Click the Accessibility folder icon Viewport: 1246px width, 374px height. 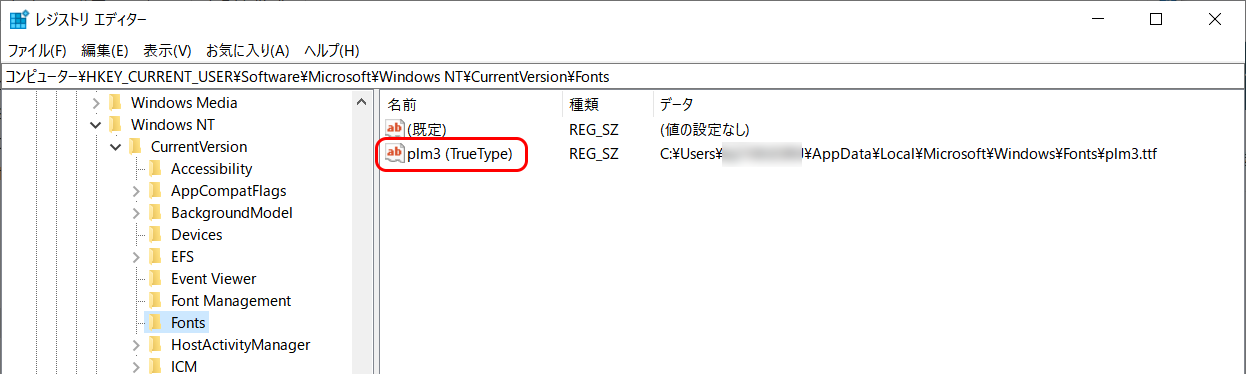(x=154, y=169)
